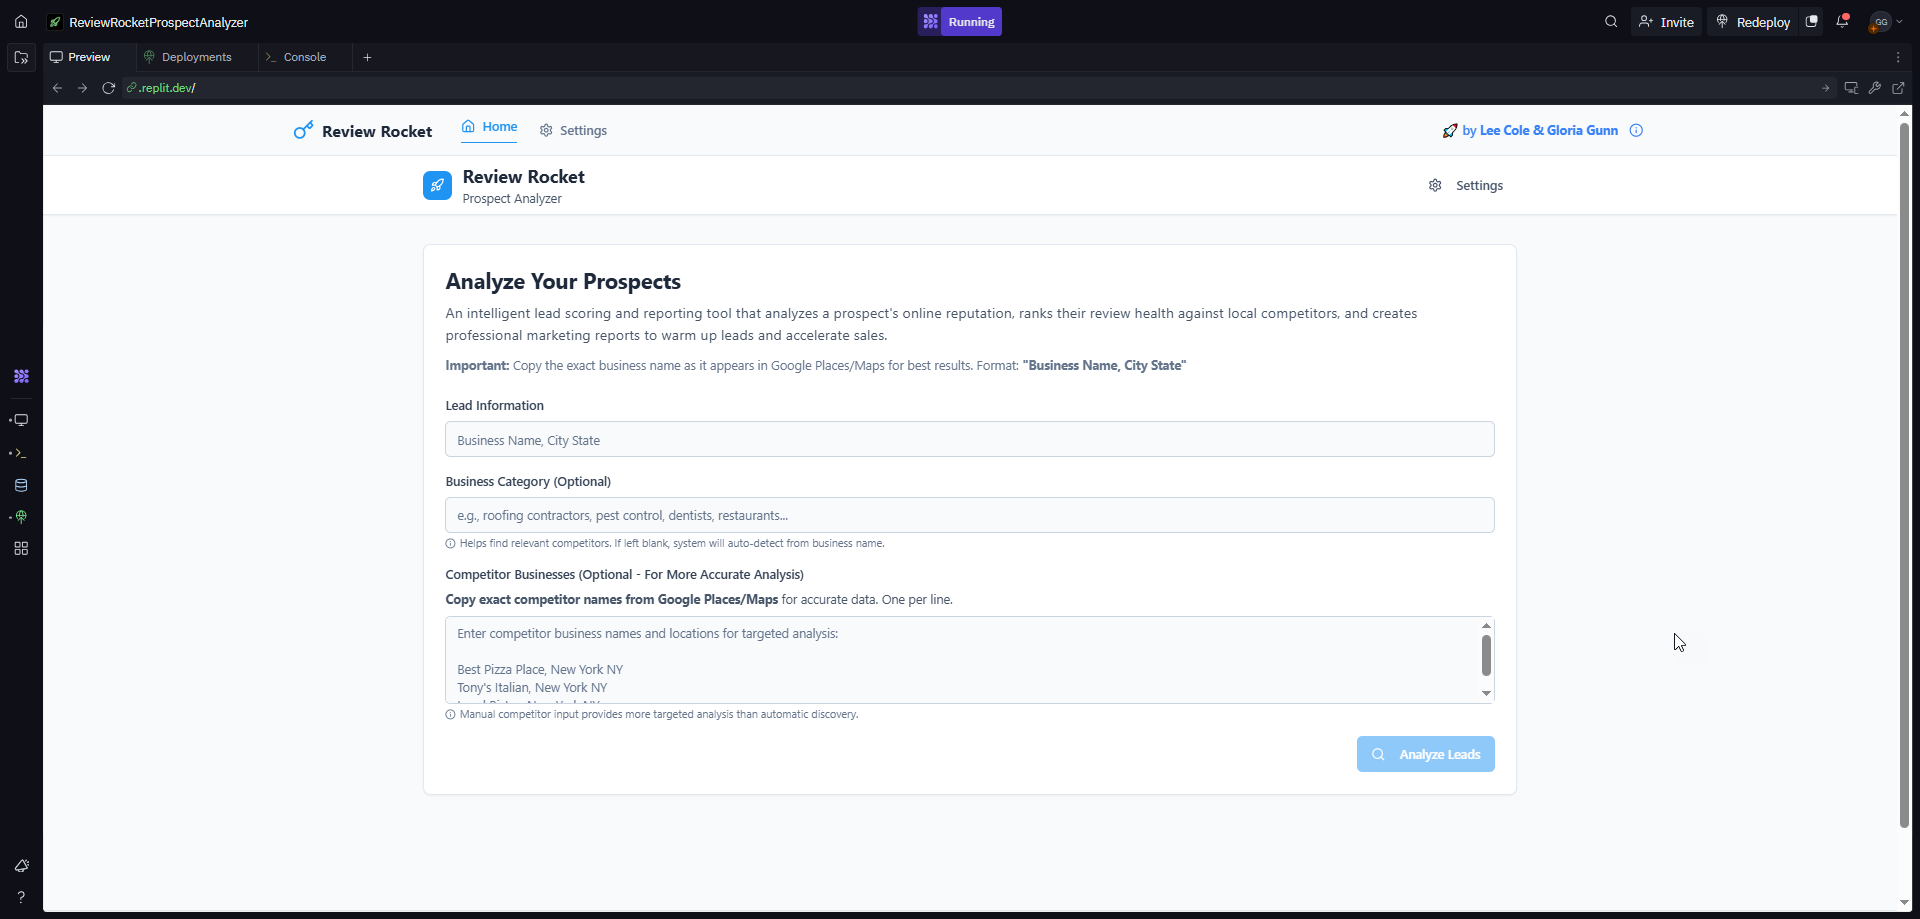The image size is (1920, 919).
Task: Click the Redeploy button
Action: (x=1753, y=21)
